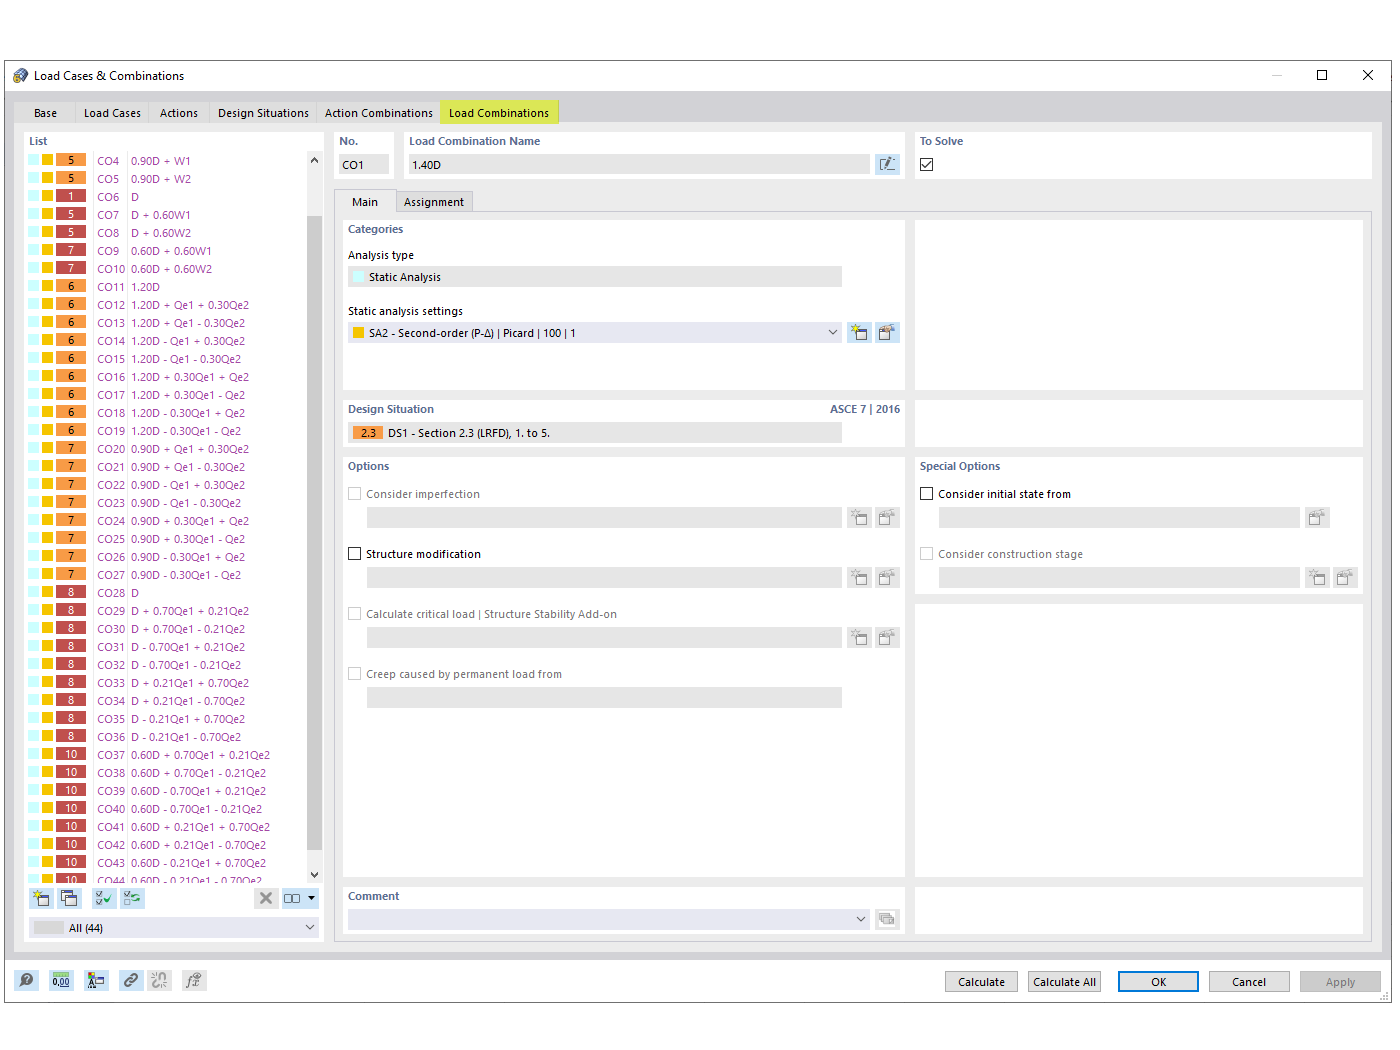1400x1050 pixels.
Task: Select the CO7 D + 0.60W1 row
Action: (x=167, y=215)
